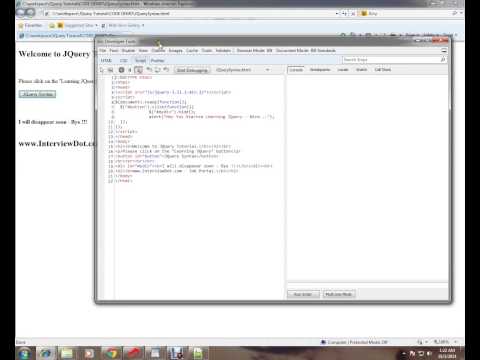This screenshot has width=480, height=360.
Task: Click the Continue debugger icon
Action: point(121,70)
